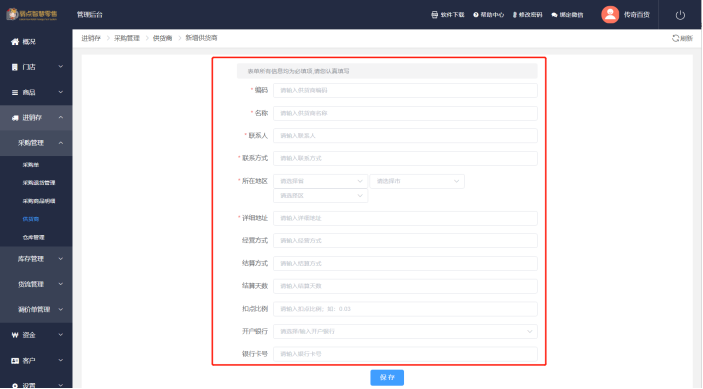Open 仓库管理 in the sidebar
The width and height of the screenshot is (703, 389).
34,238
